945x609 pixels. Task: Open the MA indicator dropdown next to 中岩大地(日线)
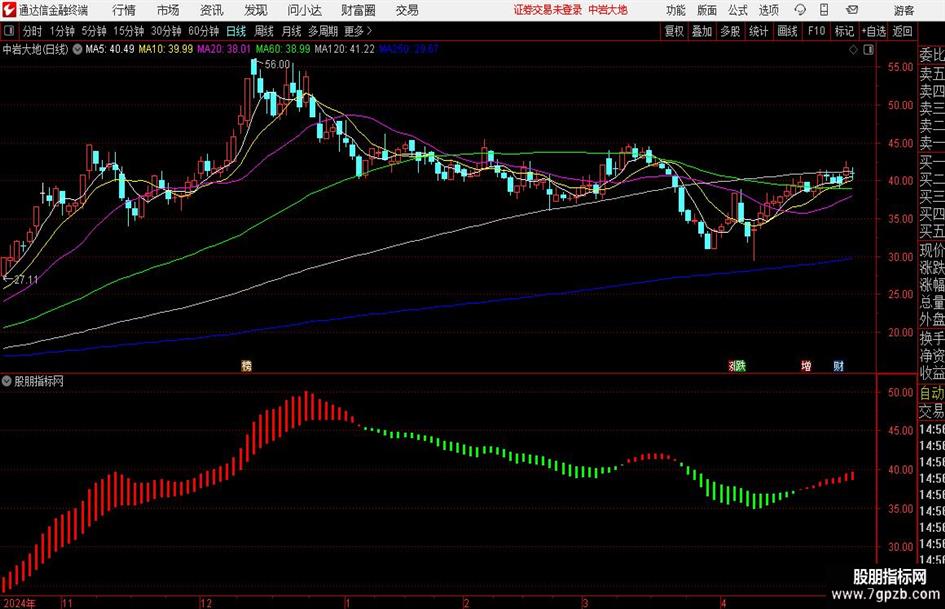[78, 49]
